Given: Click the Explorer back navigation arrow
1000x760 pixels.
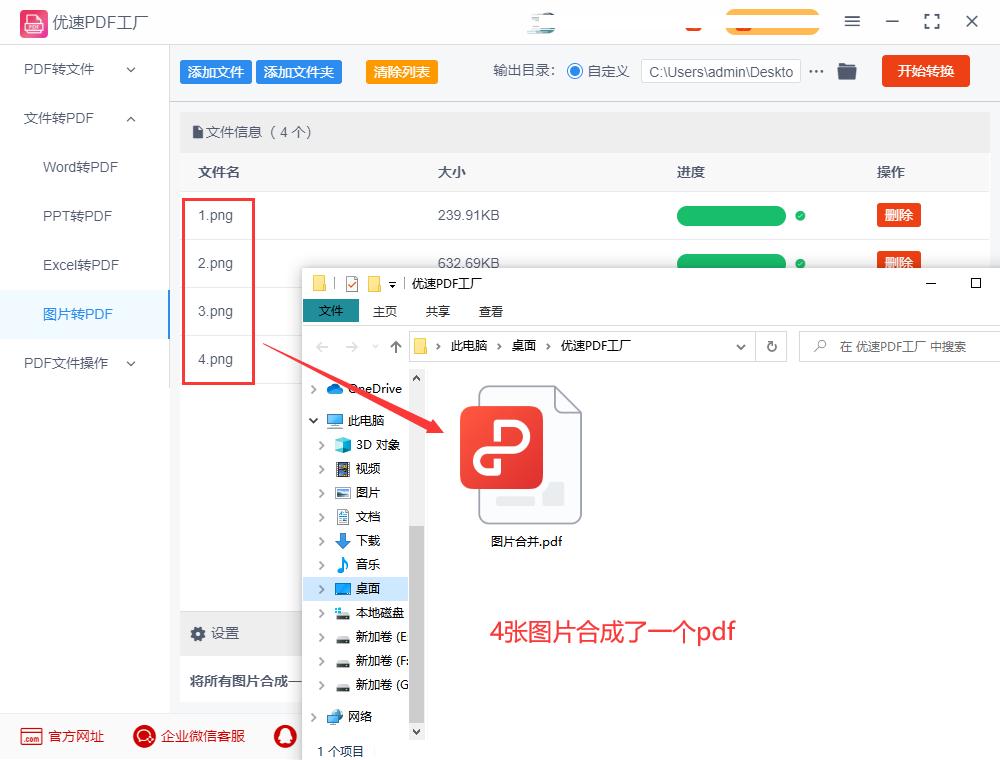Looking at the screenshot, I should 320,346.
